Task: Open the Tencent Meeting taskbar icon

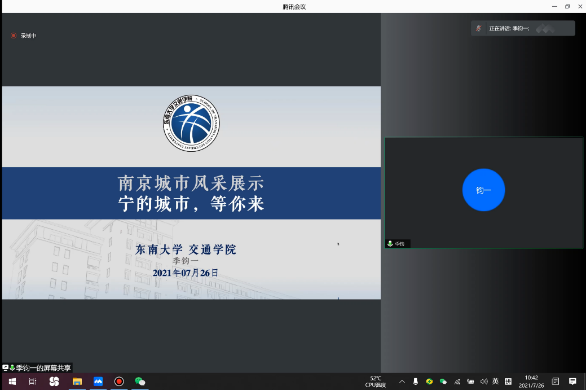Action: tap(98, 381)
